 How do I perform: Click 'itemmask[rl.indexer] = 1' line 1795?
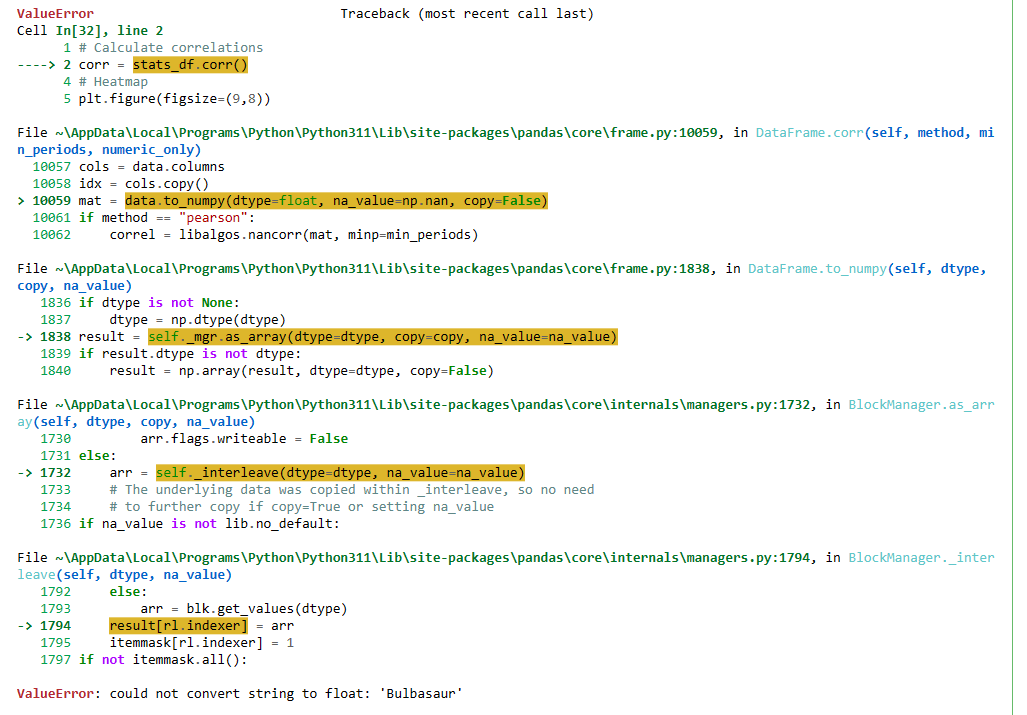point(202,644)
